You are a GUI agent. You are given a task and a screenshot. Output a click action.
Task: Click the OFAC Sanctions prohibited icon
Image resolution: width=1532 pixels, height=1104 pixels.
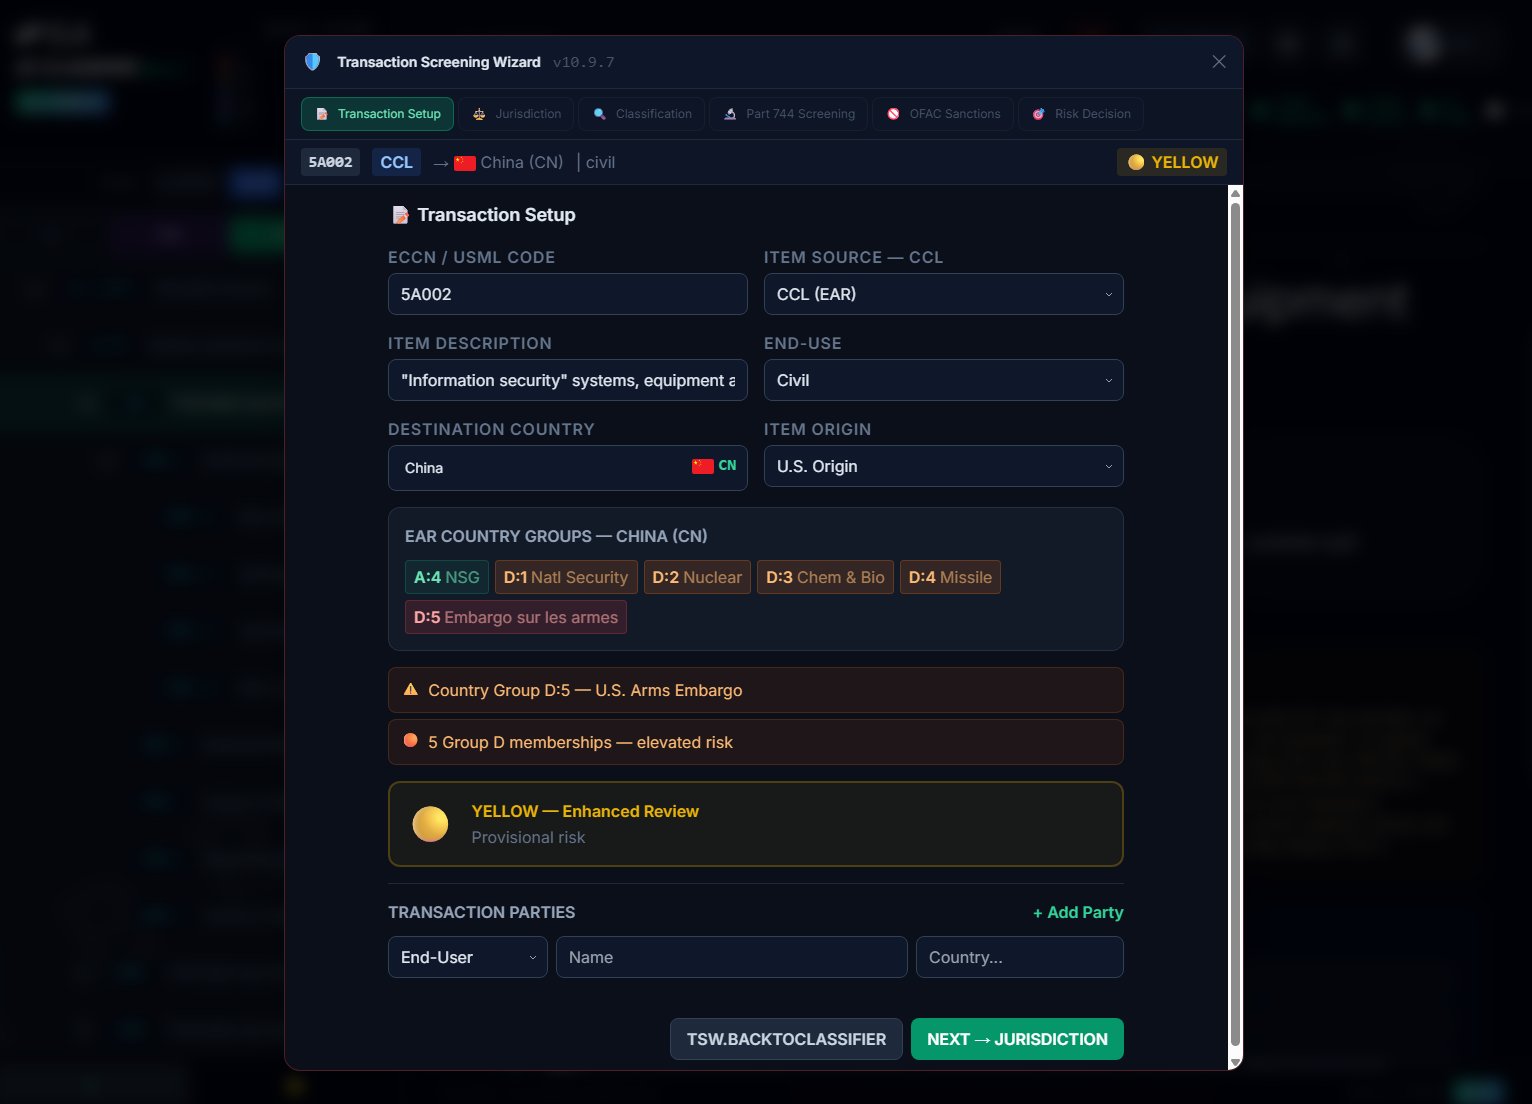coord(893,114)
